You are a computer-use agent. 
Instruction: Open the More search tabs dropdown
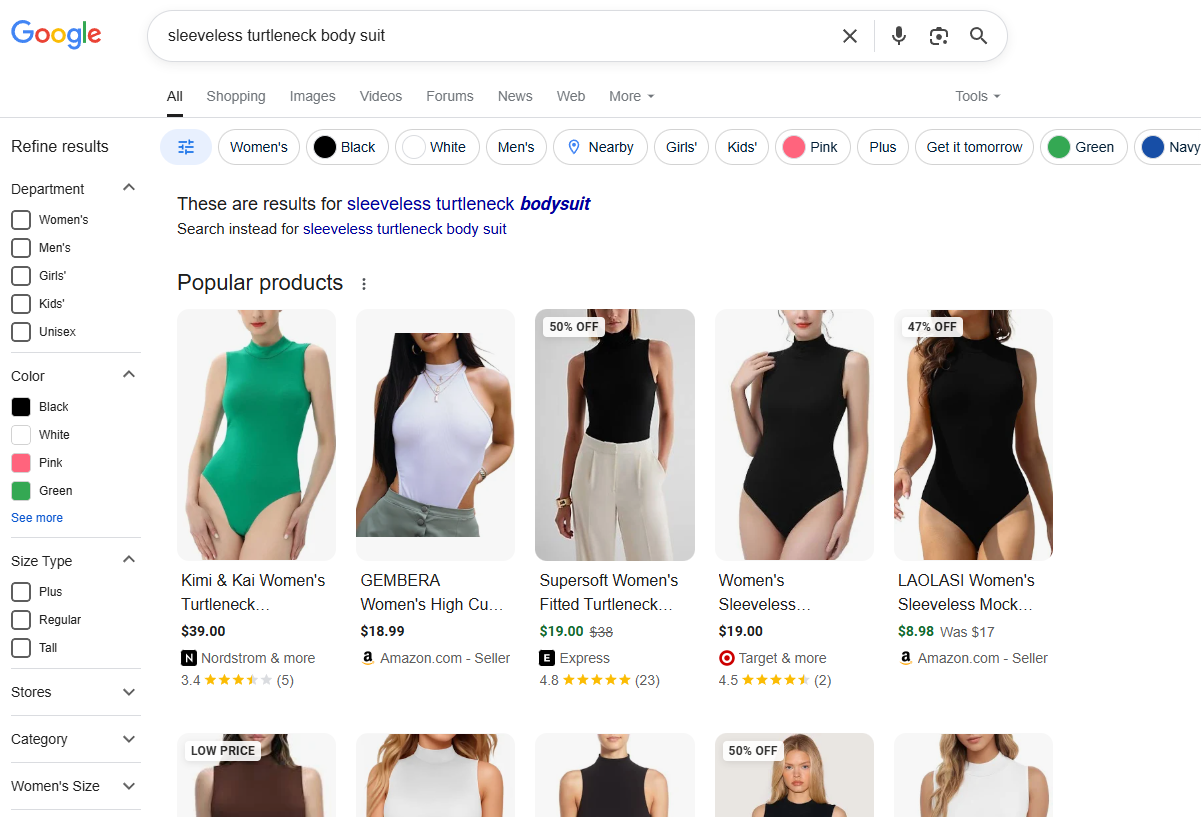point(632,96)
